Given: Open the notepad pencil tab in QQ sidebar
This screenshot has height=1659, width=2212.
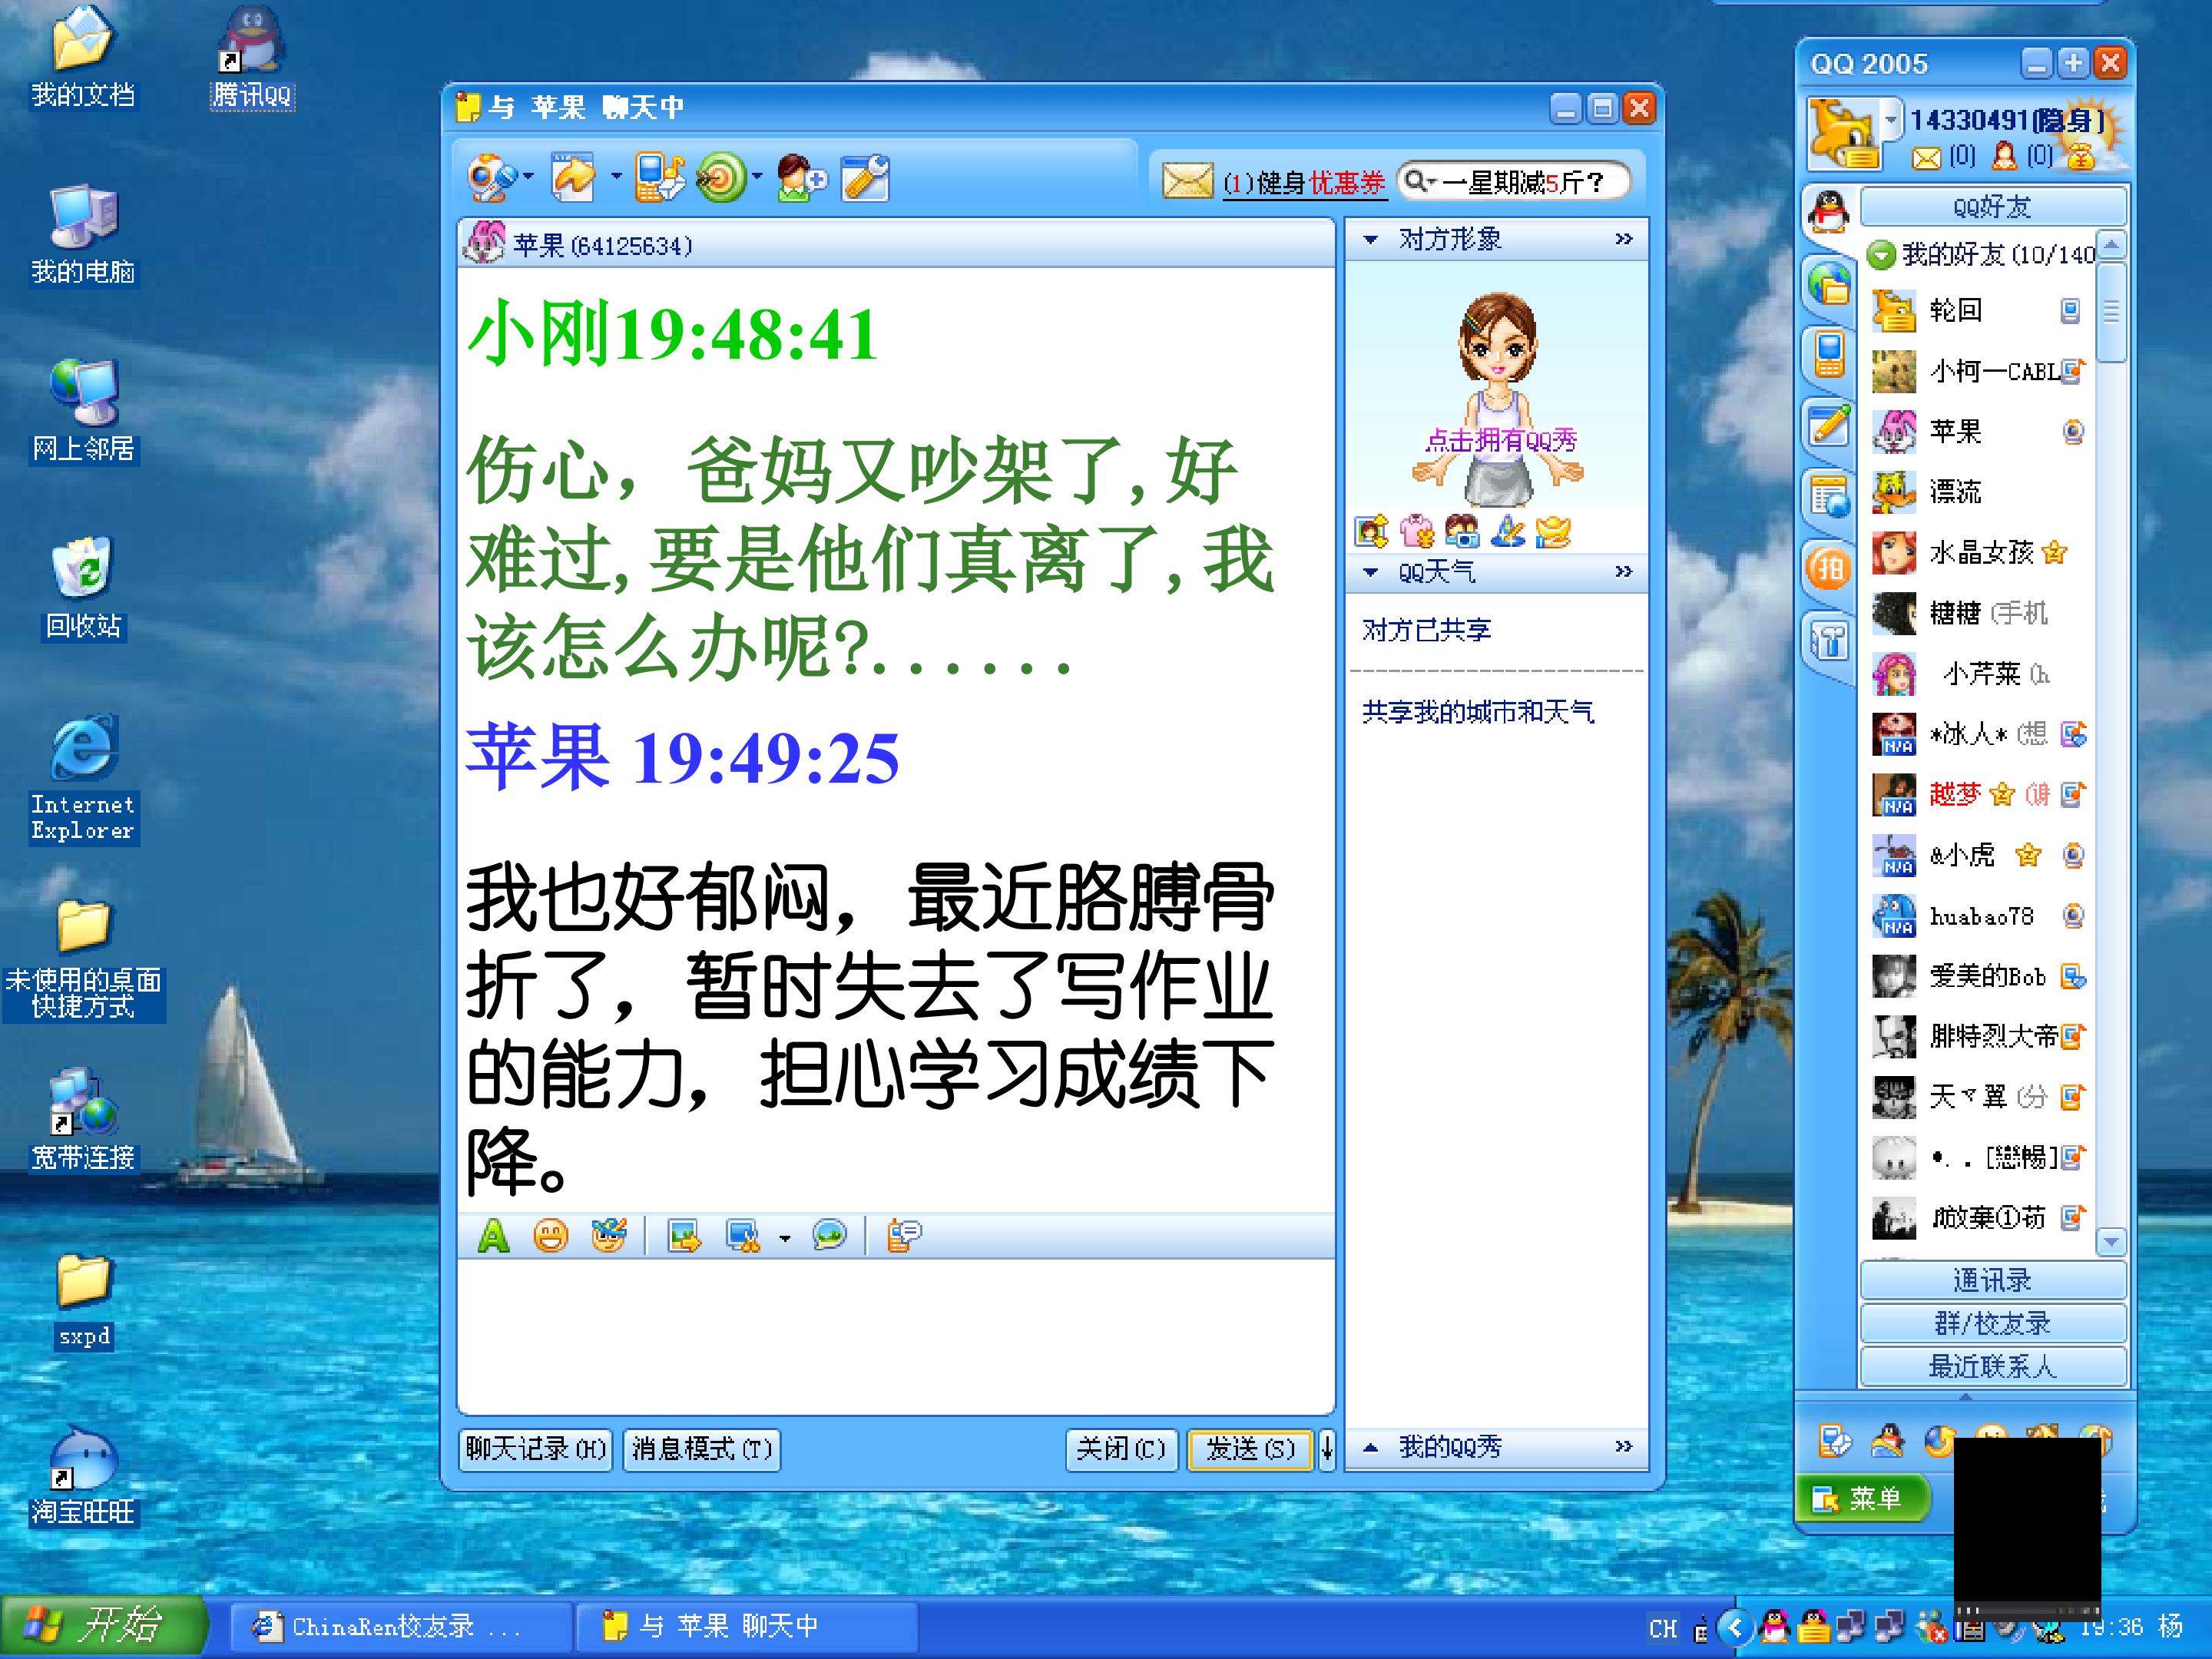Looking at the screenshot, I should click(x=1829, y=425).
